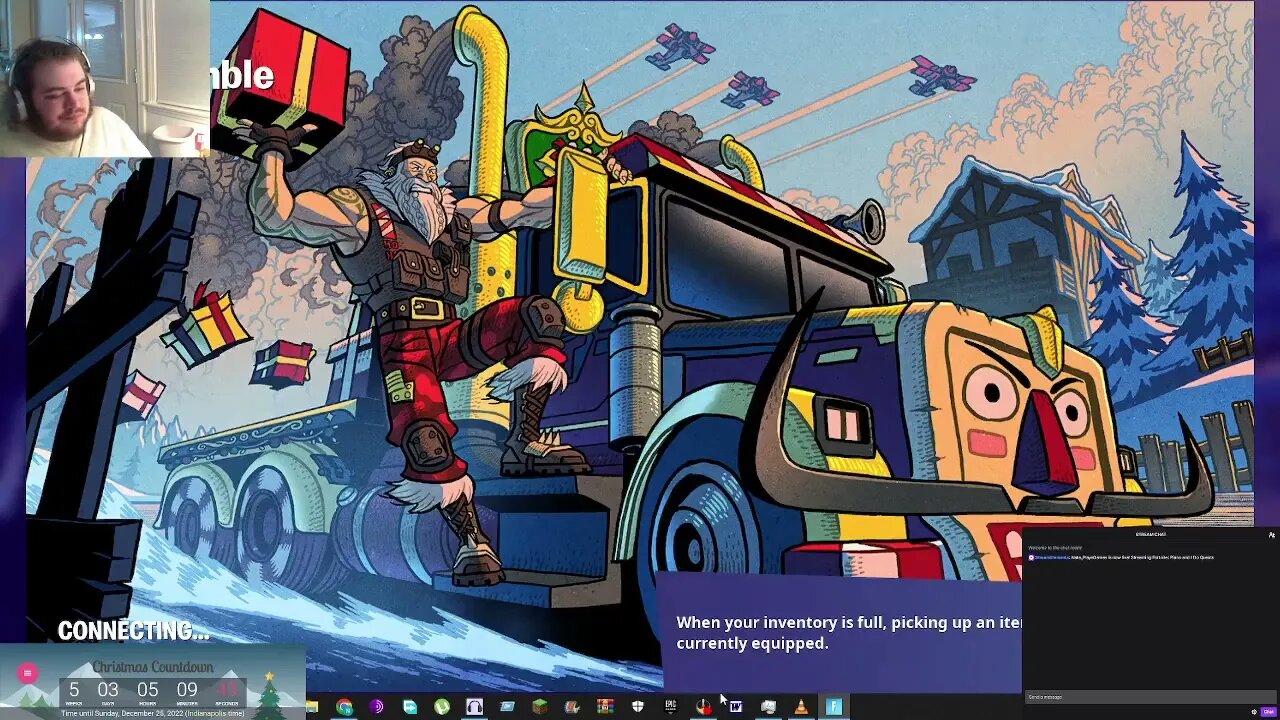The image size is (1280, 720).
Task: Click the 'Welcome to the chat room' message
Action: tap(1053, 548)
